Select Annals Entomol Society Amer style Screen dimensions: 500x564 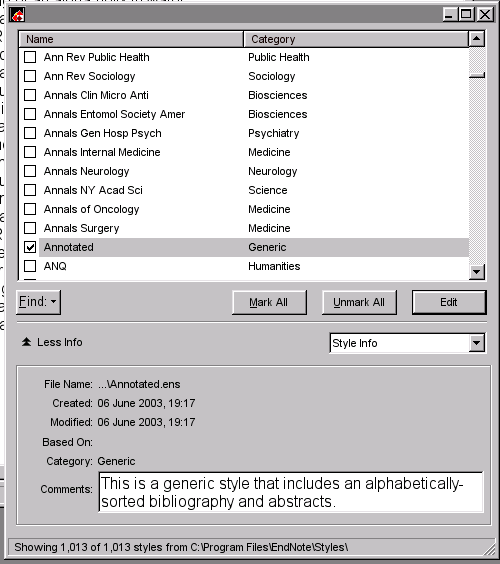[114, 114]
